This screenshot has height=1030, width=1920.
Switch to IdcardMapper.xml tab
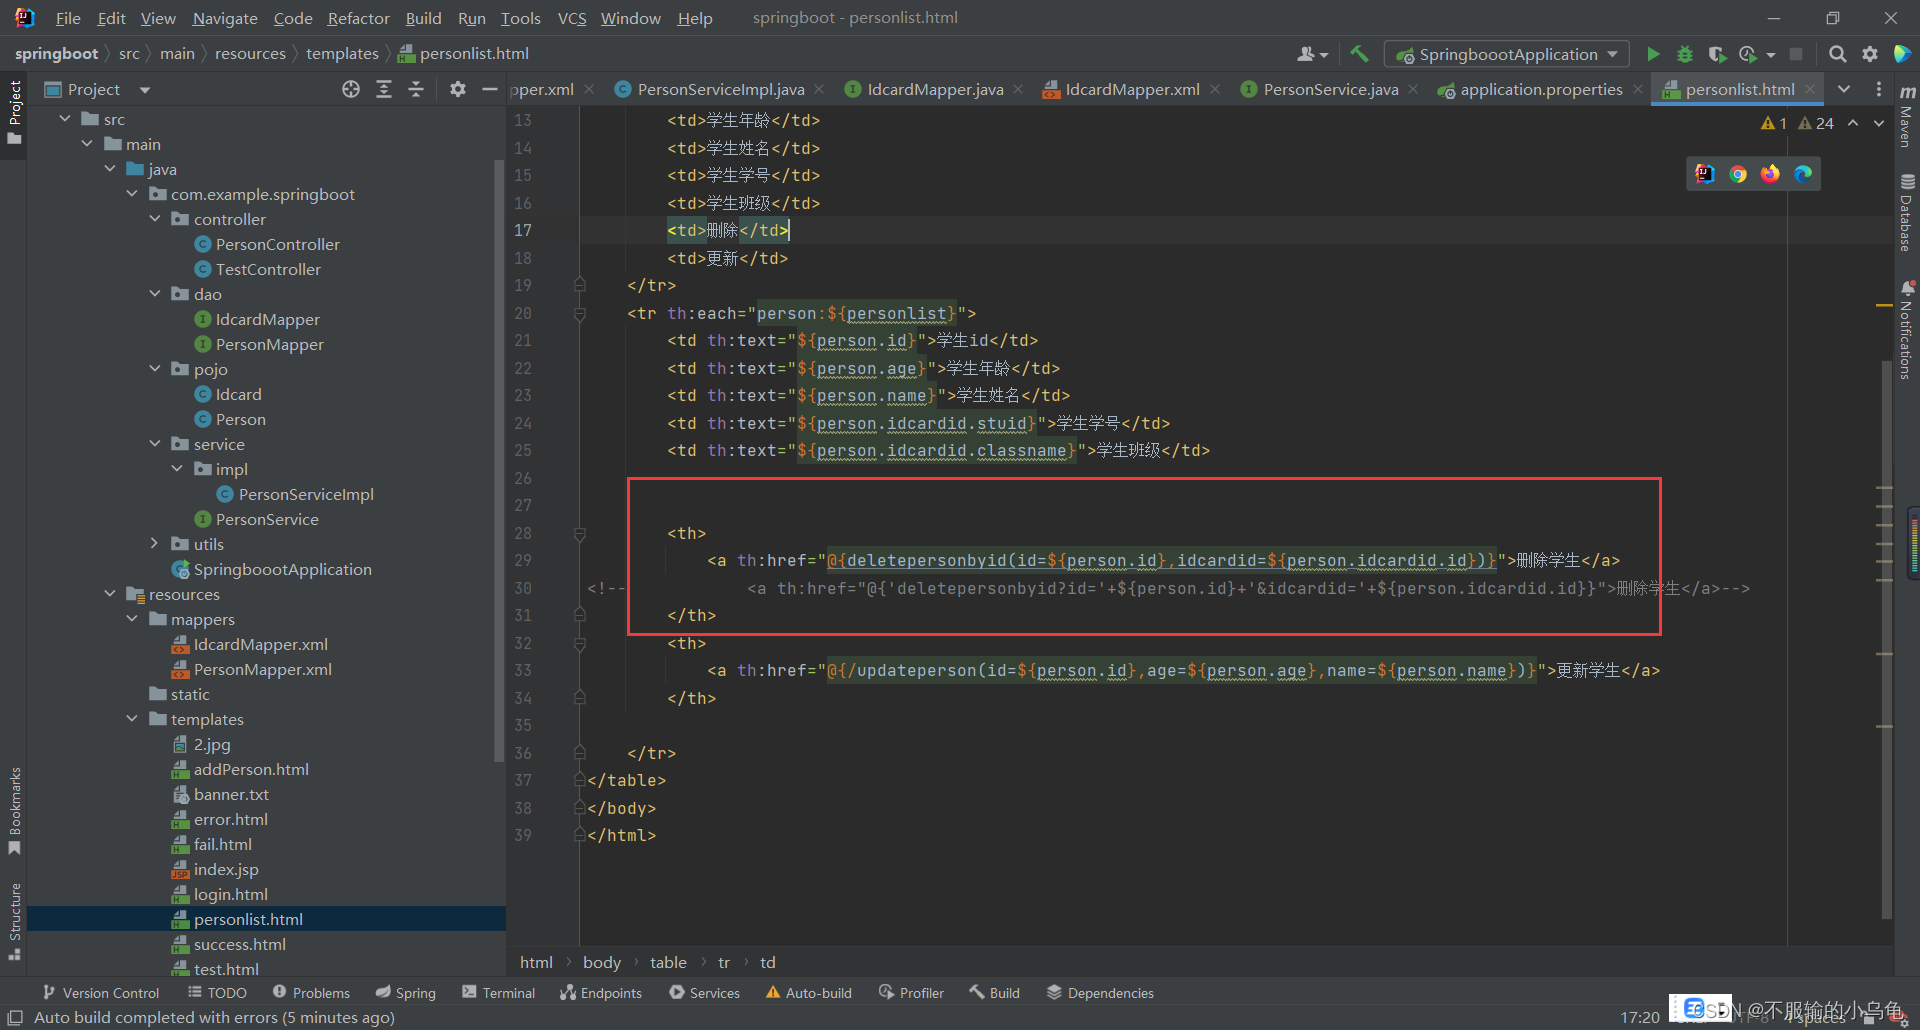tap(1131, 89)
